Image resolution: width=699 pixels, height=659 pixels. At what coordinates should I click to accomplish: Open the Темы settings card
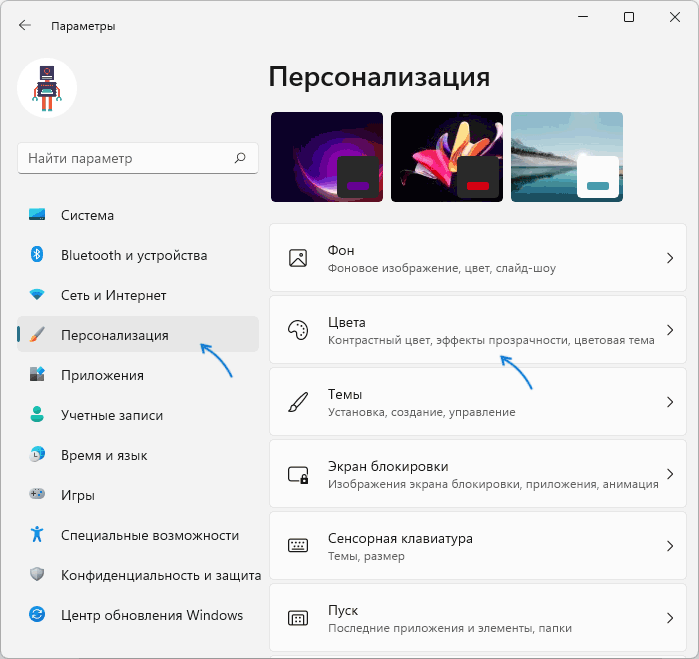[478, 402]
